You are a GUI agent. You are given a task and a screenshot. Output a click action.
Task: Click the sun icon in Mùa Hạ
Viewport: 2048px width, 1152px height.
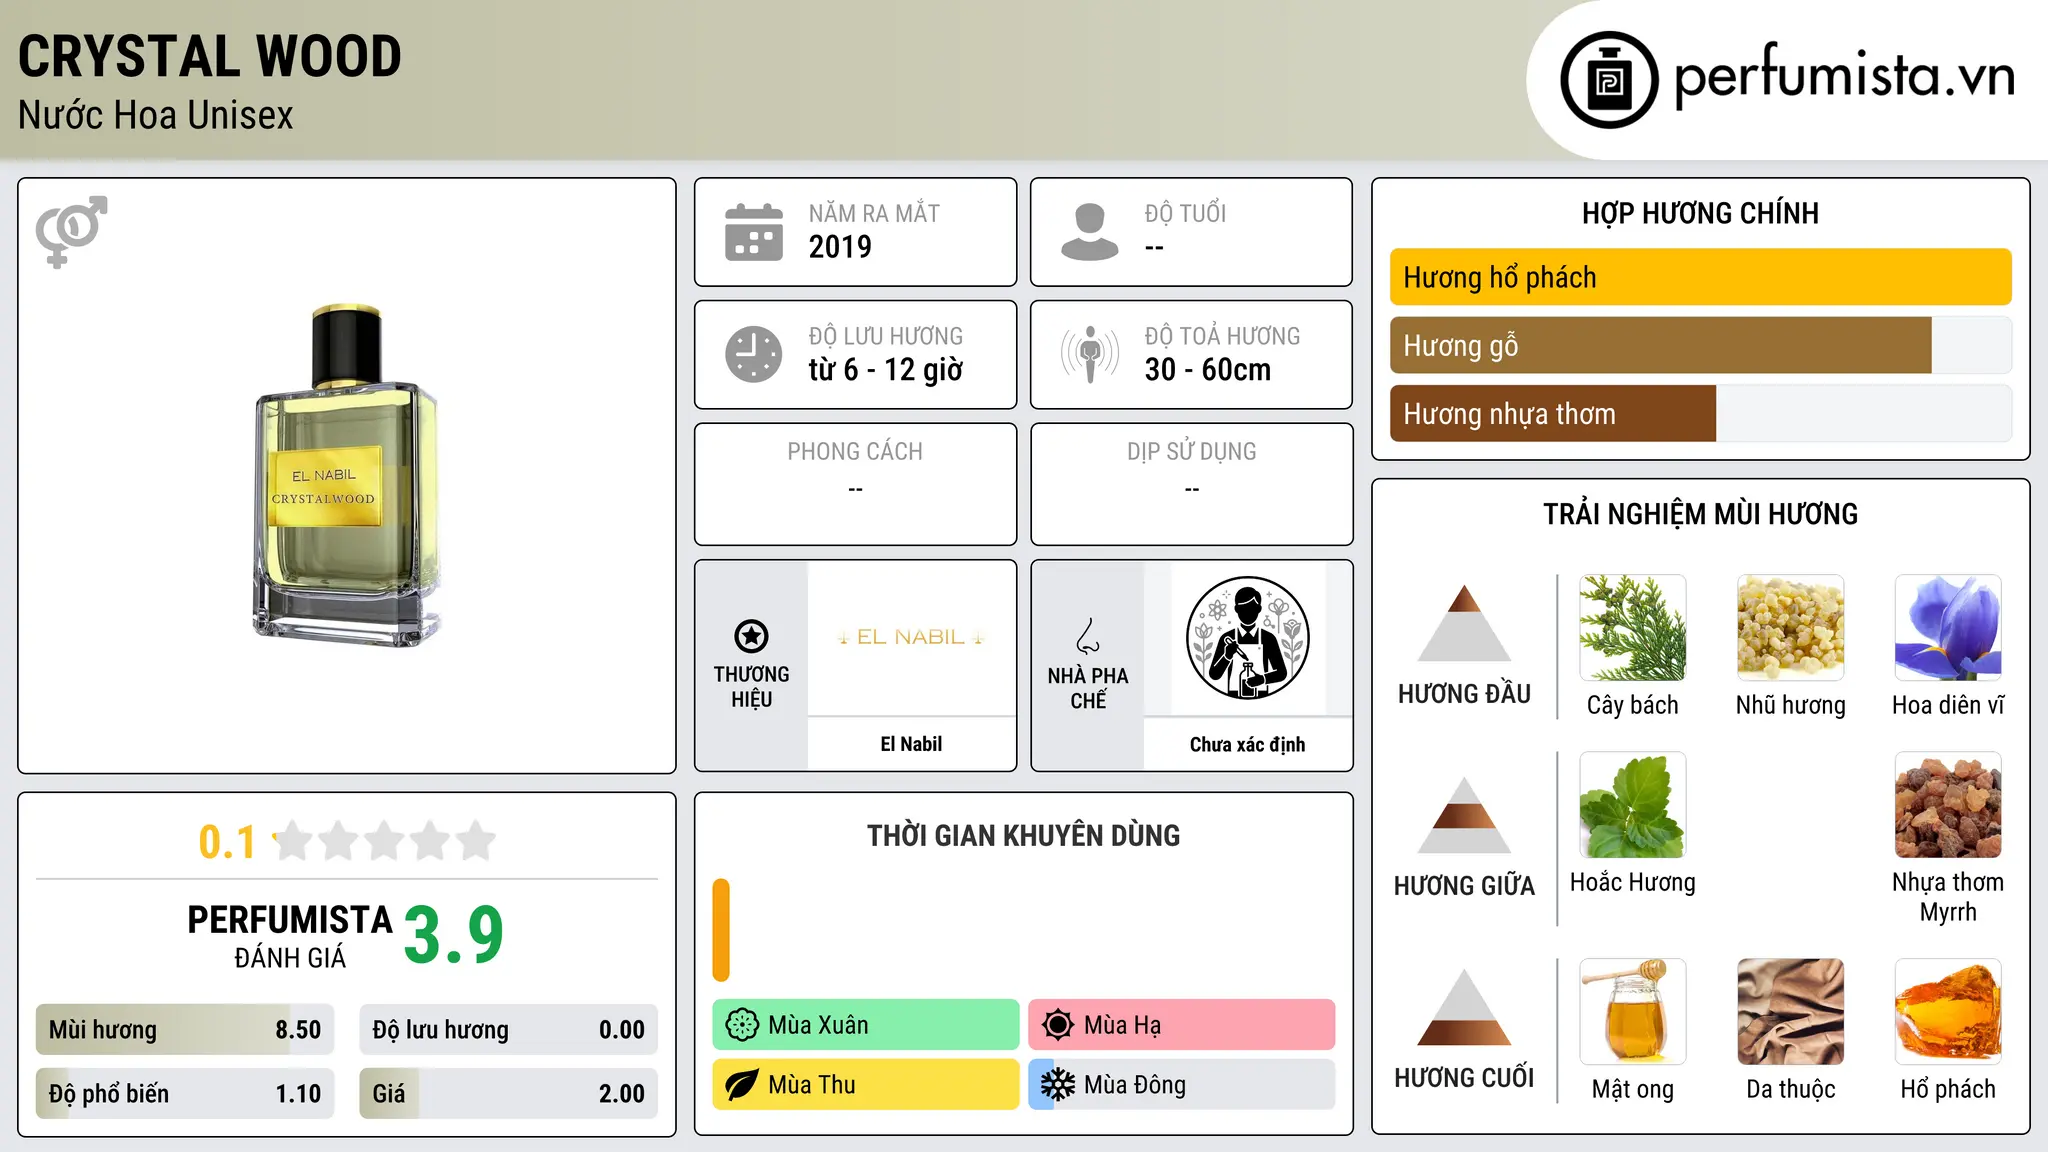tap(1058, 1025)
